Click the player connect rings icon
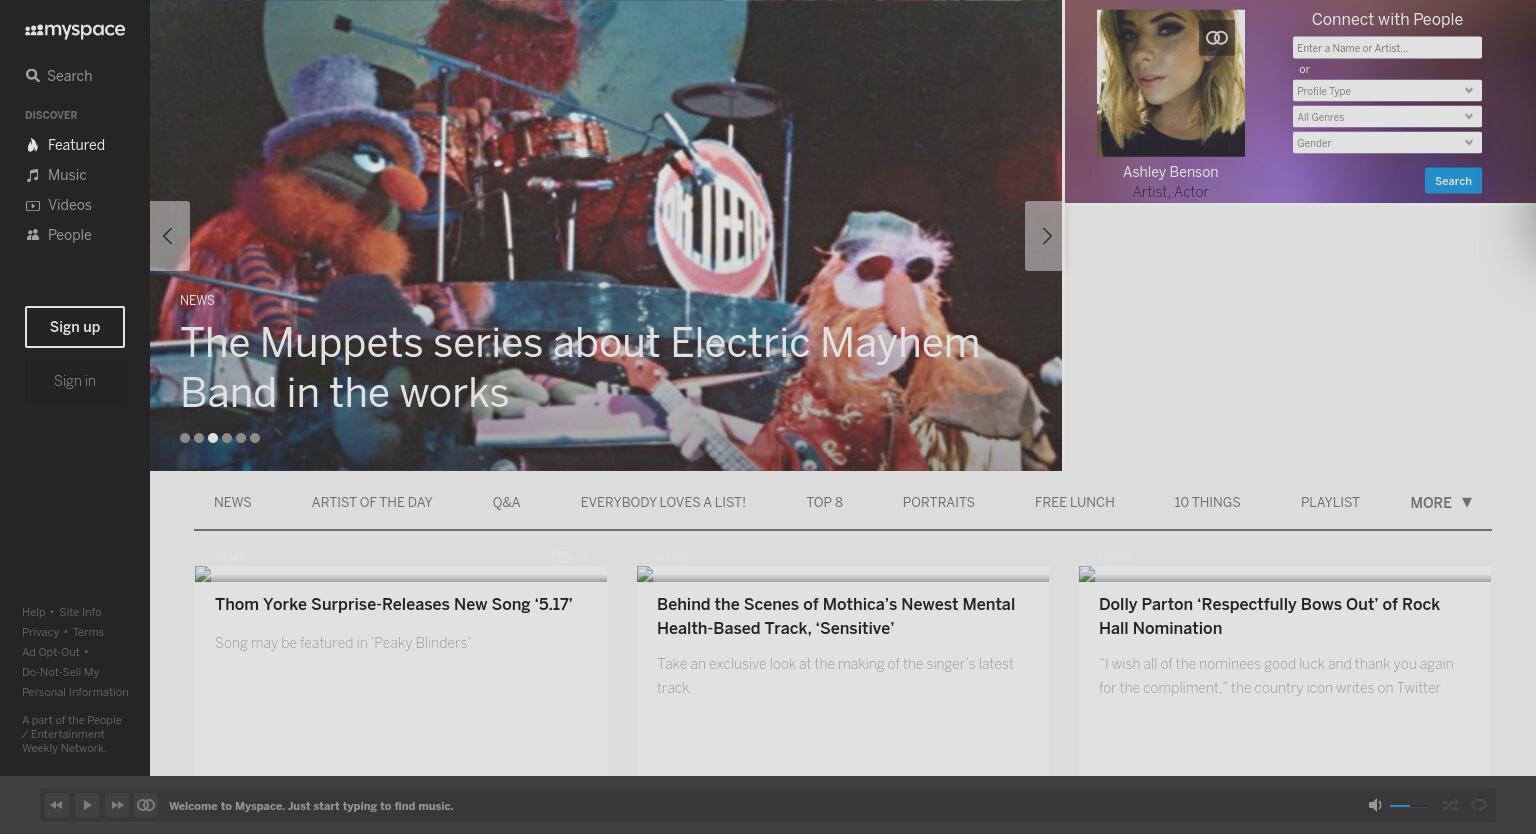Image resolution: width=1536 pixels, height=834 pixels. (146, 805)
